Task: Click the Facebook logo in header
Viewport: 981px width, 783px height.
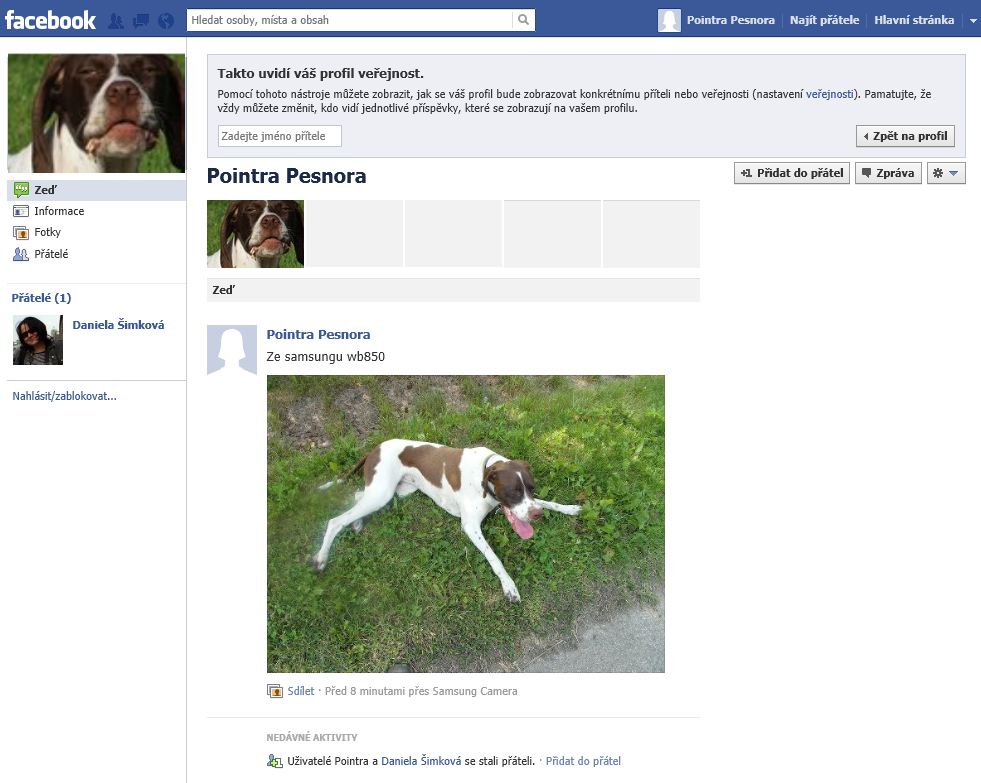Action: (x=50, y=19)
